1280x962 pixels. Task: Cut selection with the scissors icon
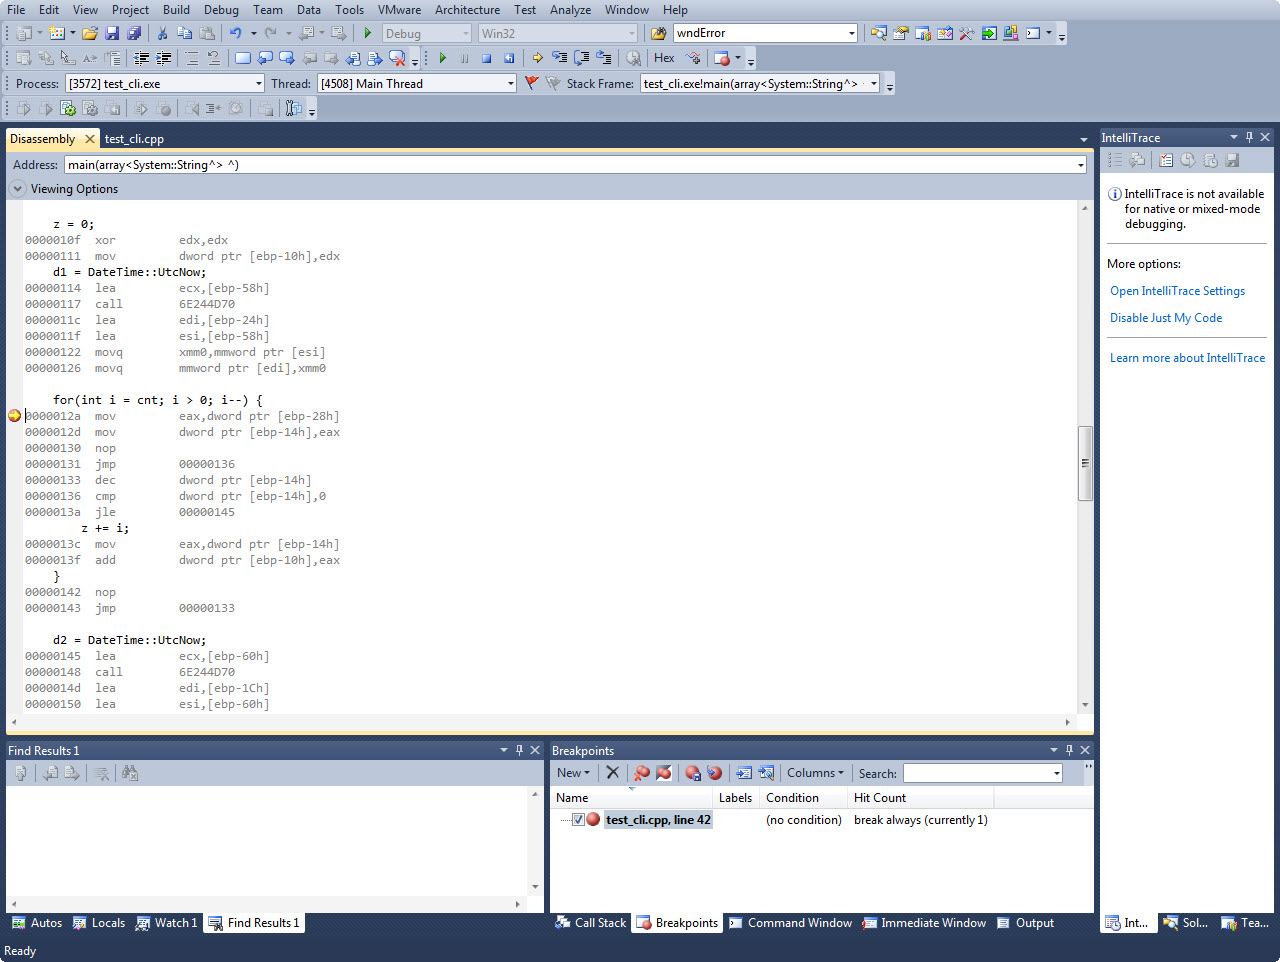click(162, 33)
